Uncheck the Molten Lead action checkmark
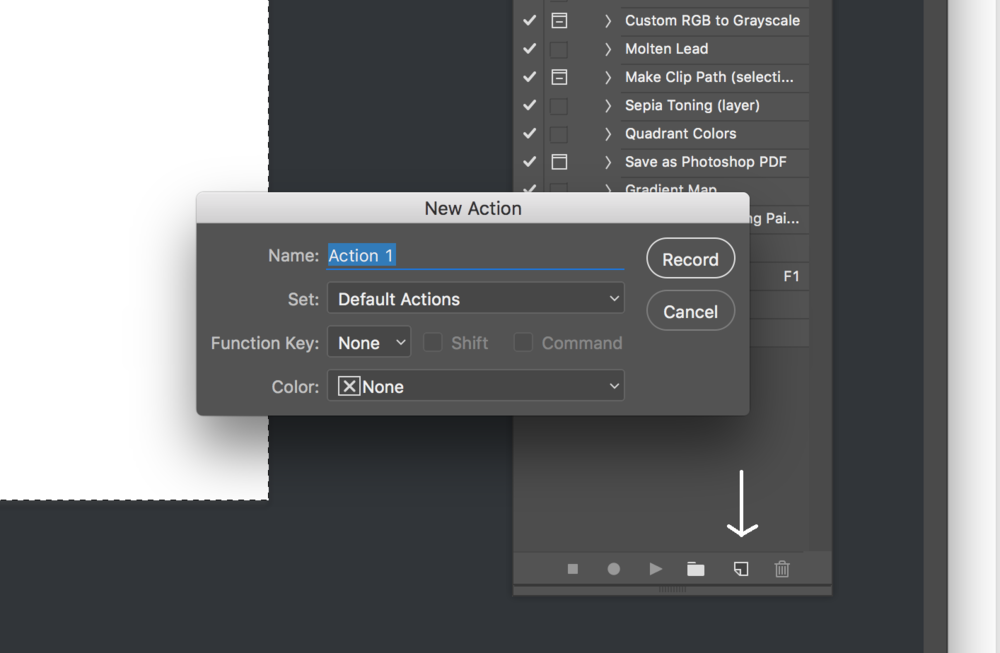The image size is (1000, 653). (x=530, y=49)
